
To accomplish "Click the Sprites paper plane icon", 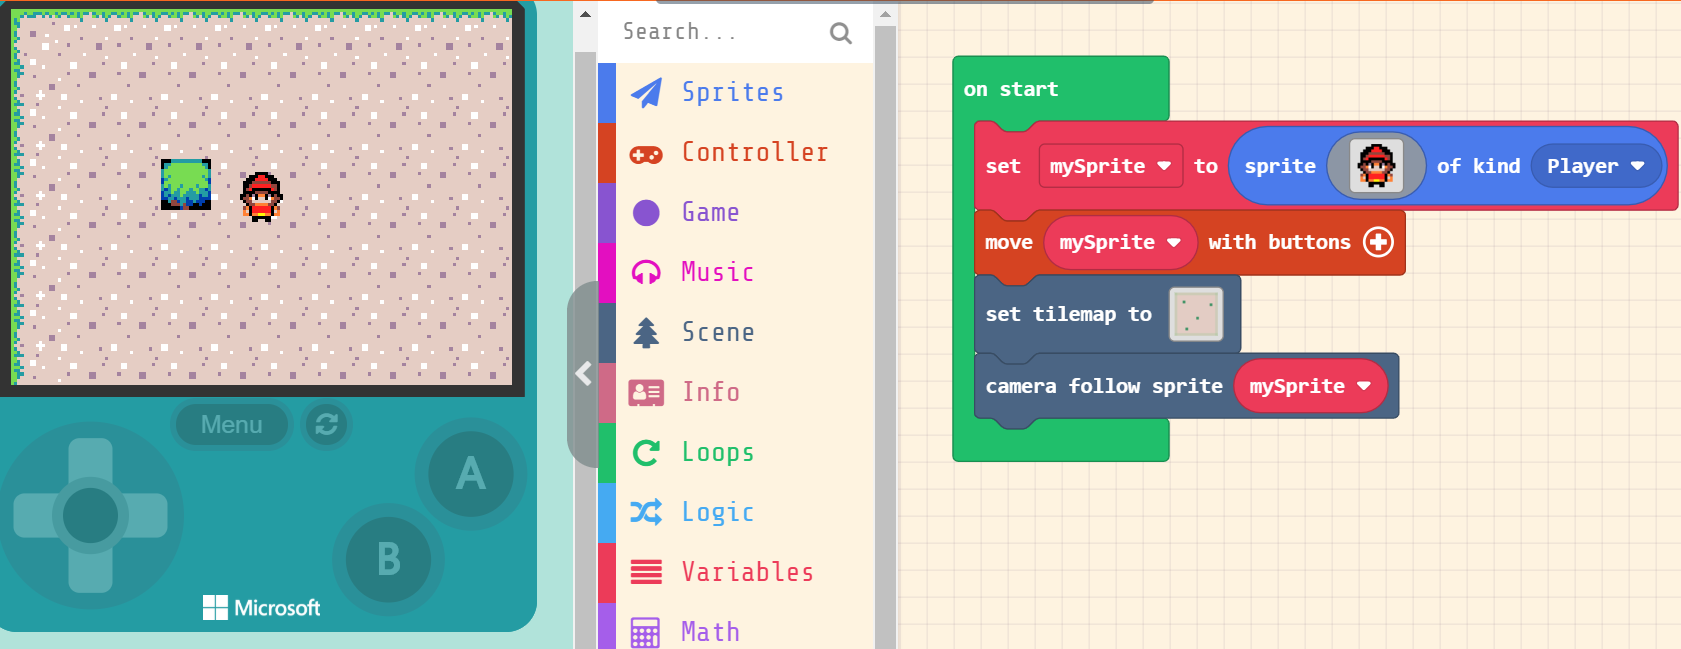I will (x=646, y=93).
